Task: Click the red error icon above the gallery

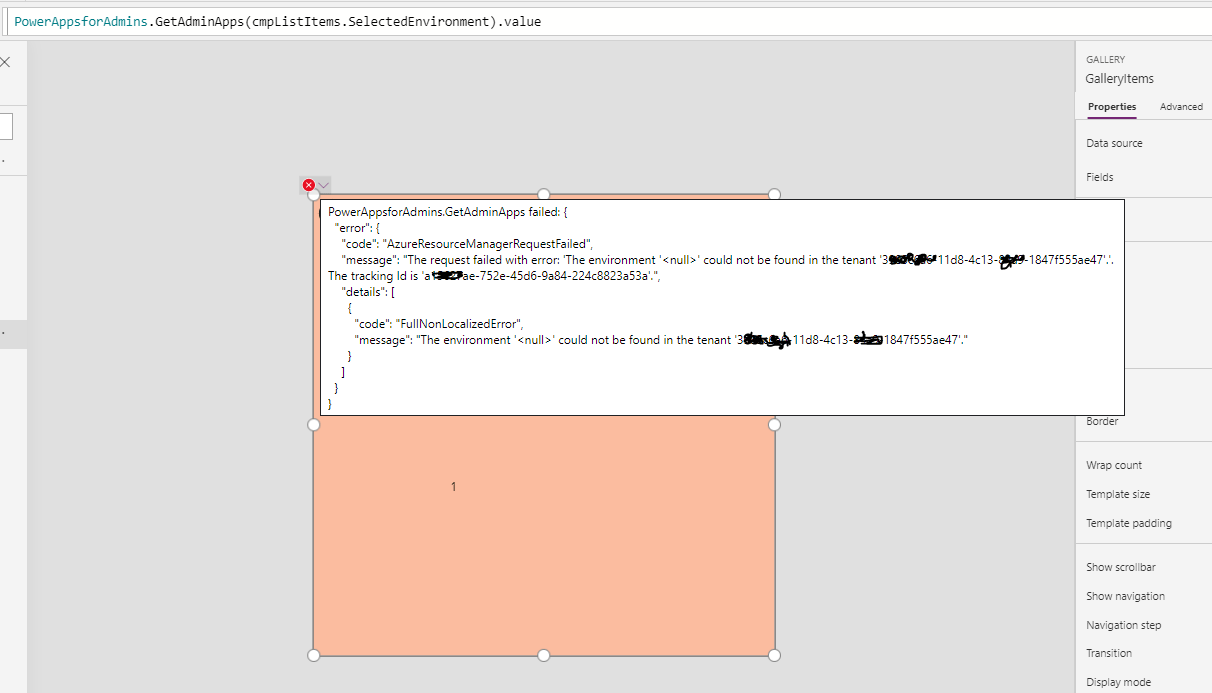Action: [308, 185]
